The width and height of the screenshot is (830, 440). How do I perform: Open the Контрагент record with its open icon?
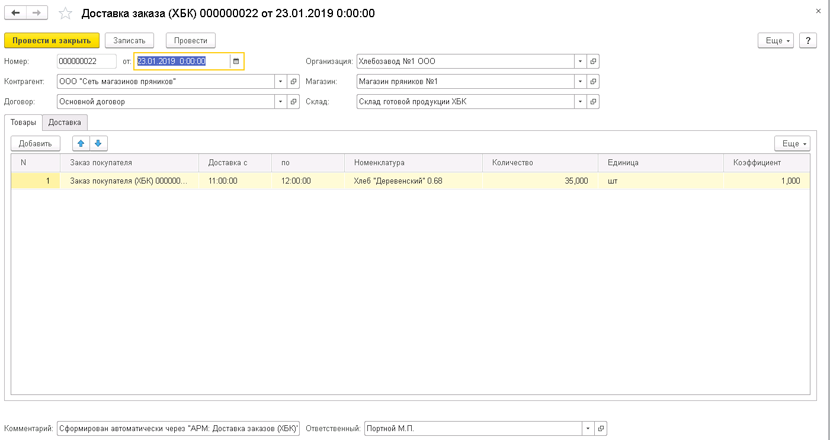click(x=293, y=82)
